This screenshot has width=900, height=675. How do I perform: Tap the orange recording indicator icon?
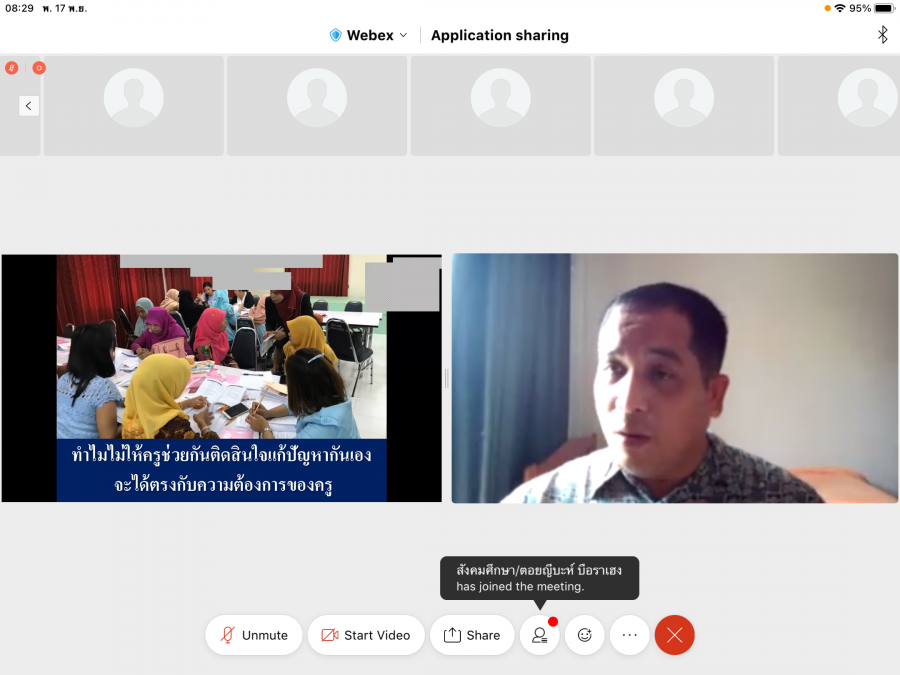(x=39, y=68)
